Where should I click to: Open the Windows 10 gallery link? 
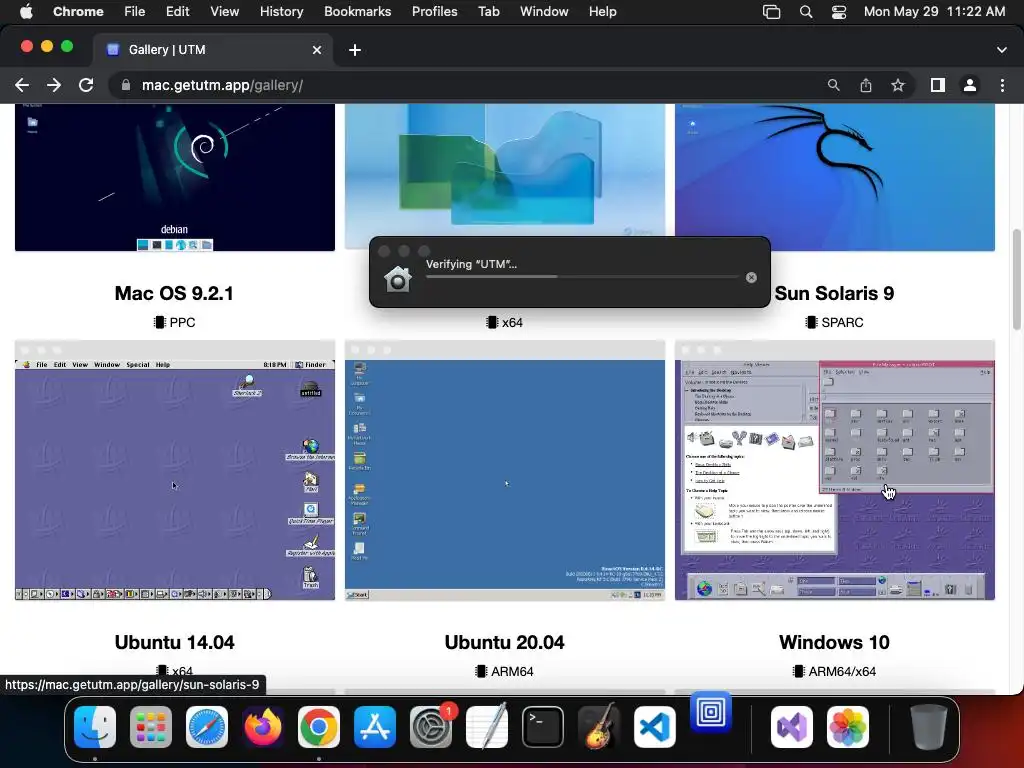pos(834,642)
